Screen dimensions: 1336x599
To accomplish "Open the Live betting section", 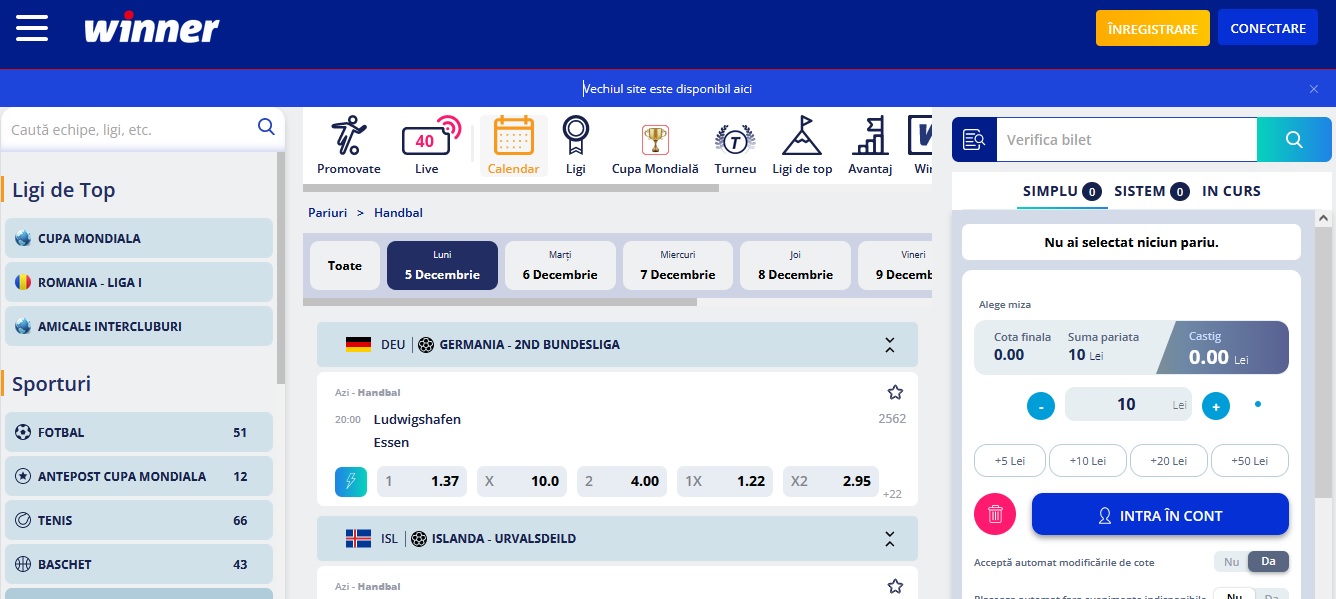I will click(428, 146).
